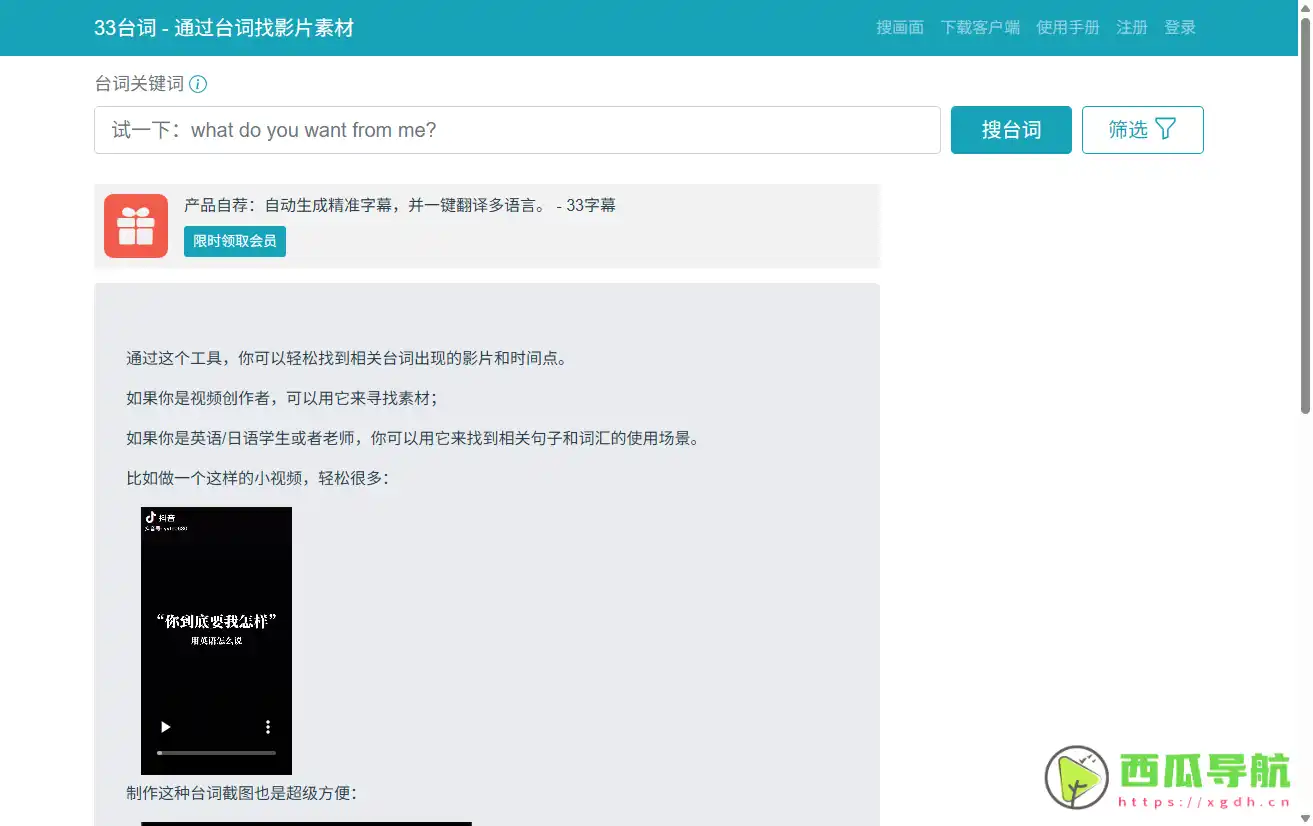Click the red gift promo icon
Screen dimensions: 1313x826
point(135,226)
